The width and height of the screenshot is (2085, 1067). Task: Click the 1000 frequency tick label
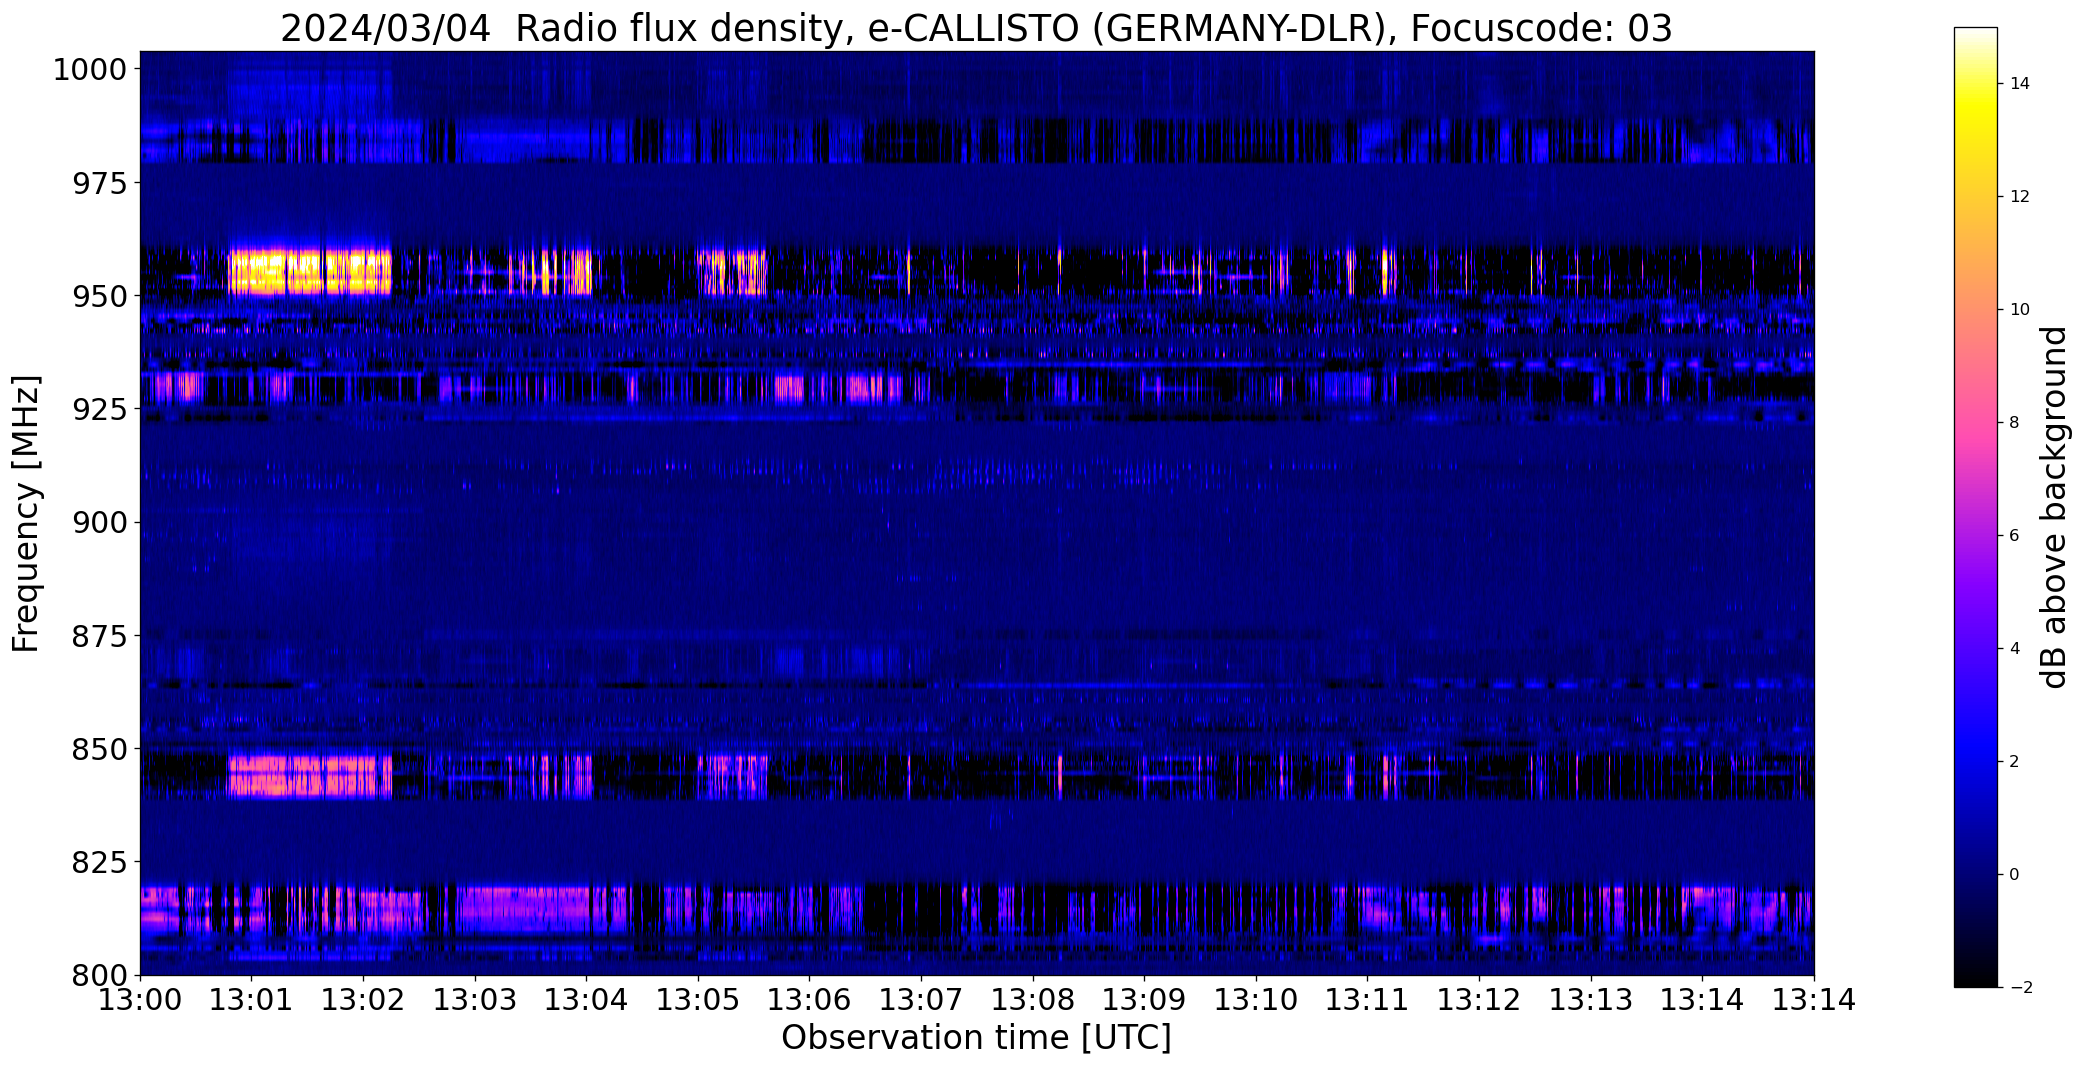pos(90,70)
